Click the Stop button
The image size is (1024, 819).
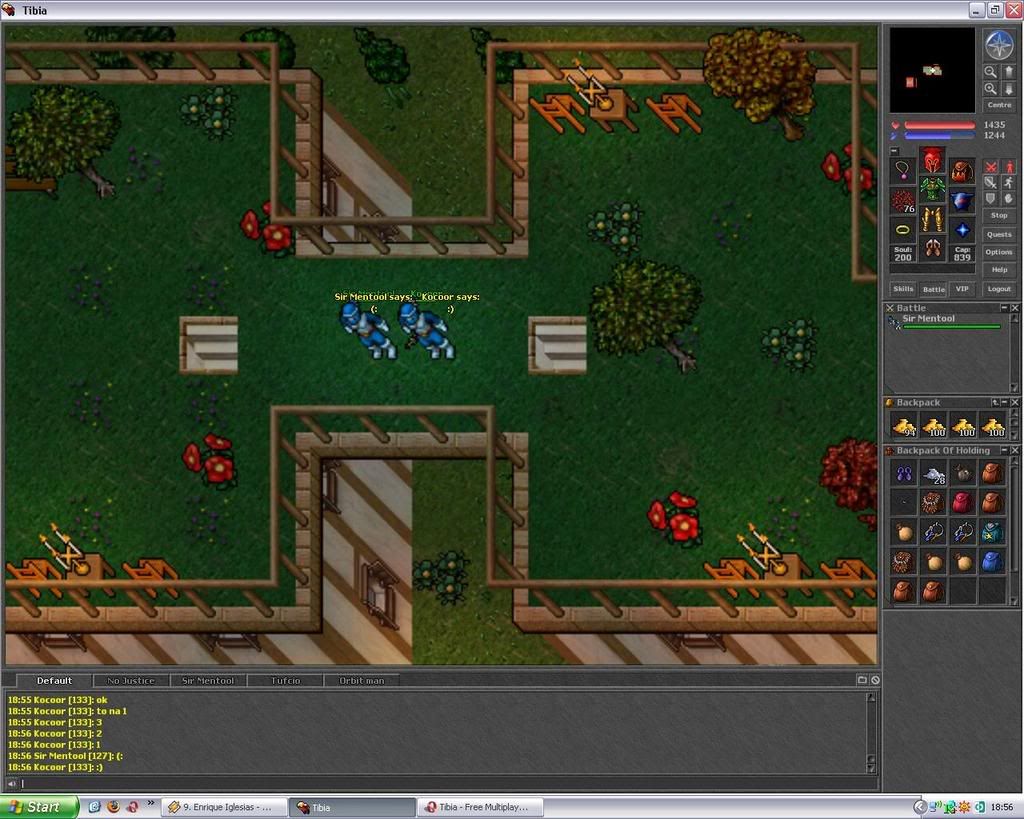999,216
